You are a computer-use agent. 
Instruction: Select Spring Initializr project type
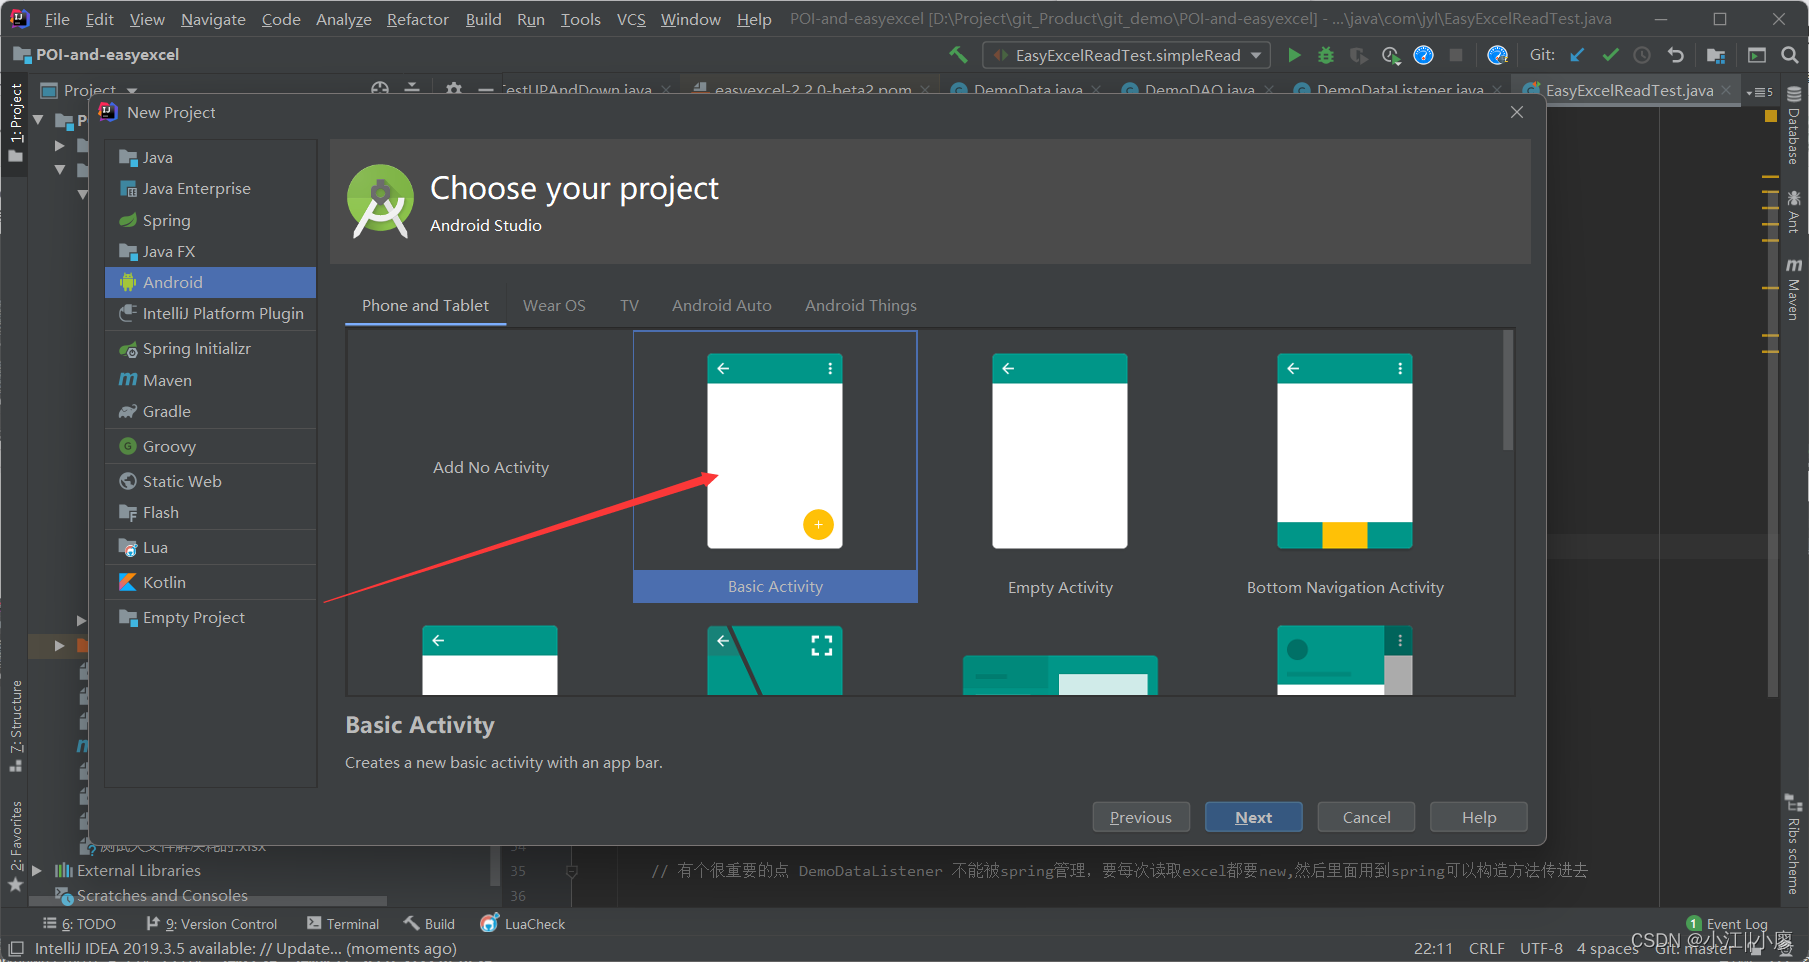pyautogui.click(x=210, y=348)
